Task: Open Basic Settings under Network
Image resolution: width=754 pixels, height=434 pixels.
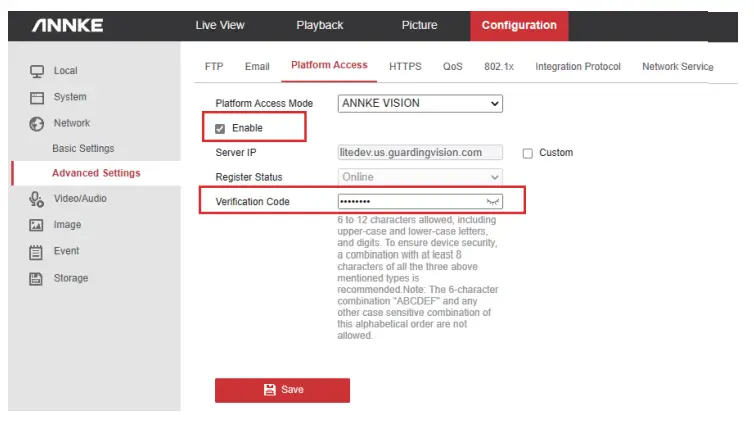Action: pyautogui.click(x=83, y=149)
